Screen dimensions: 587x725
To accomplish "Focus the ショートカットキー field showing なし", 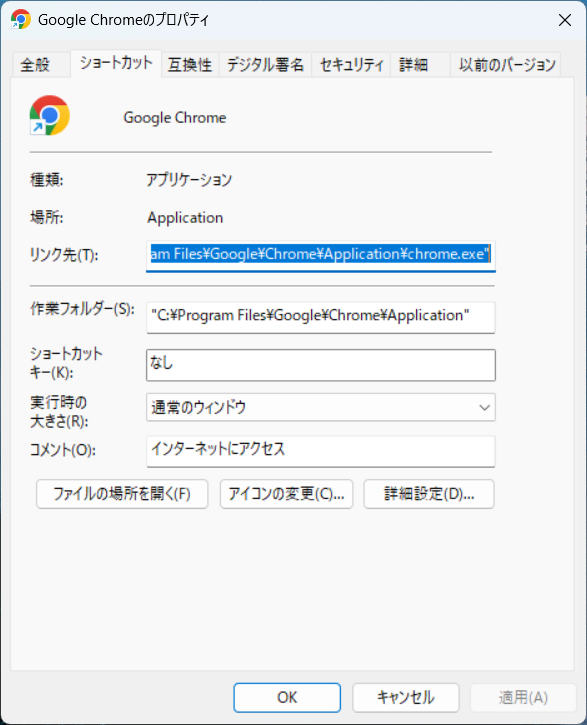I will click(x=321, y=365).
